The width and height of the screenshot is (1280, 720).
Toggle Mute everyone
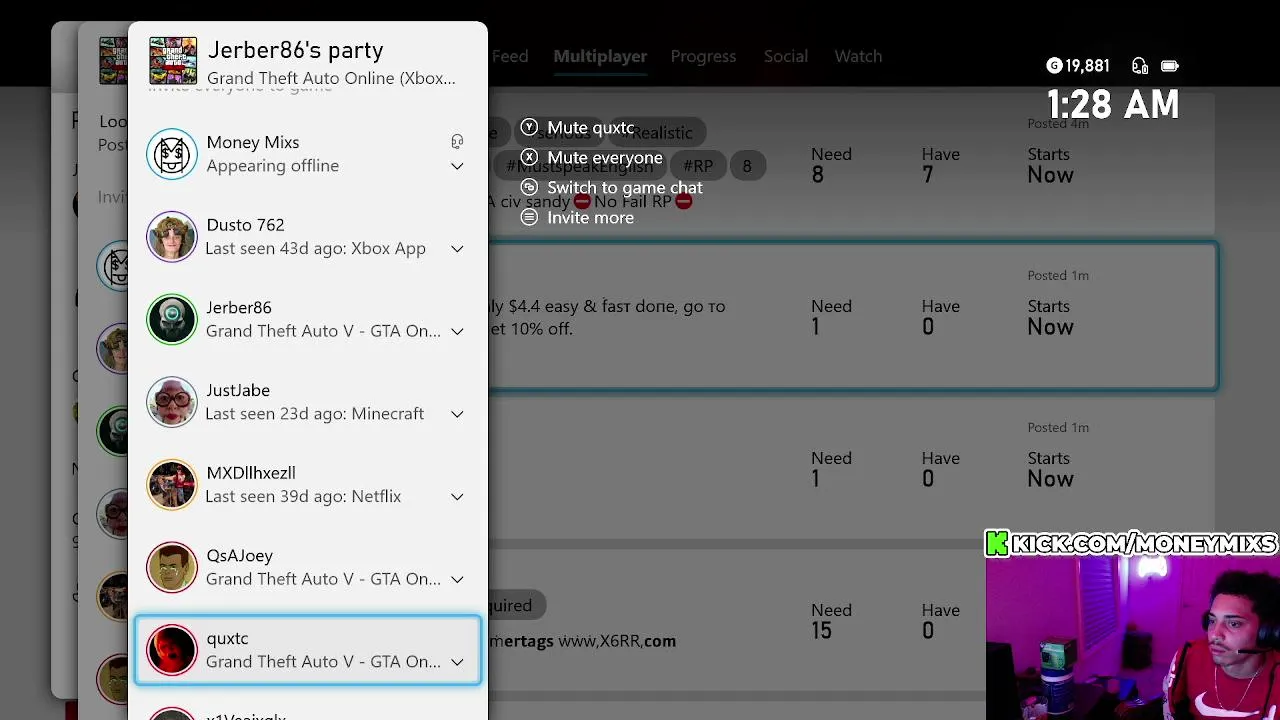(x=604, y=158)
